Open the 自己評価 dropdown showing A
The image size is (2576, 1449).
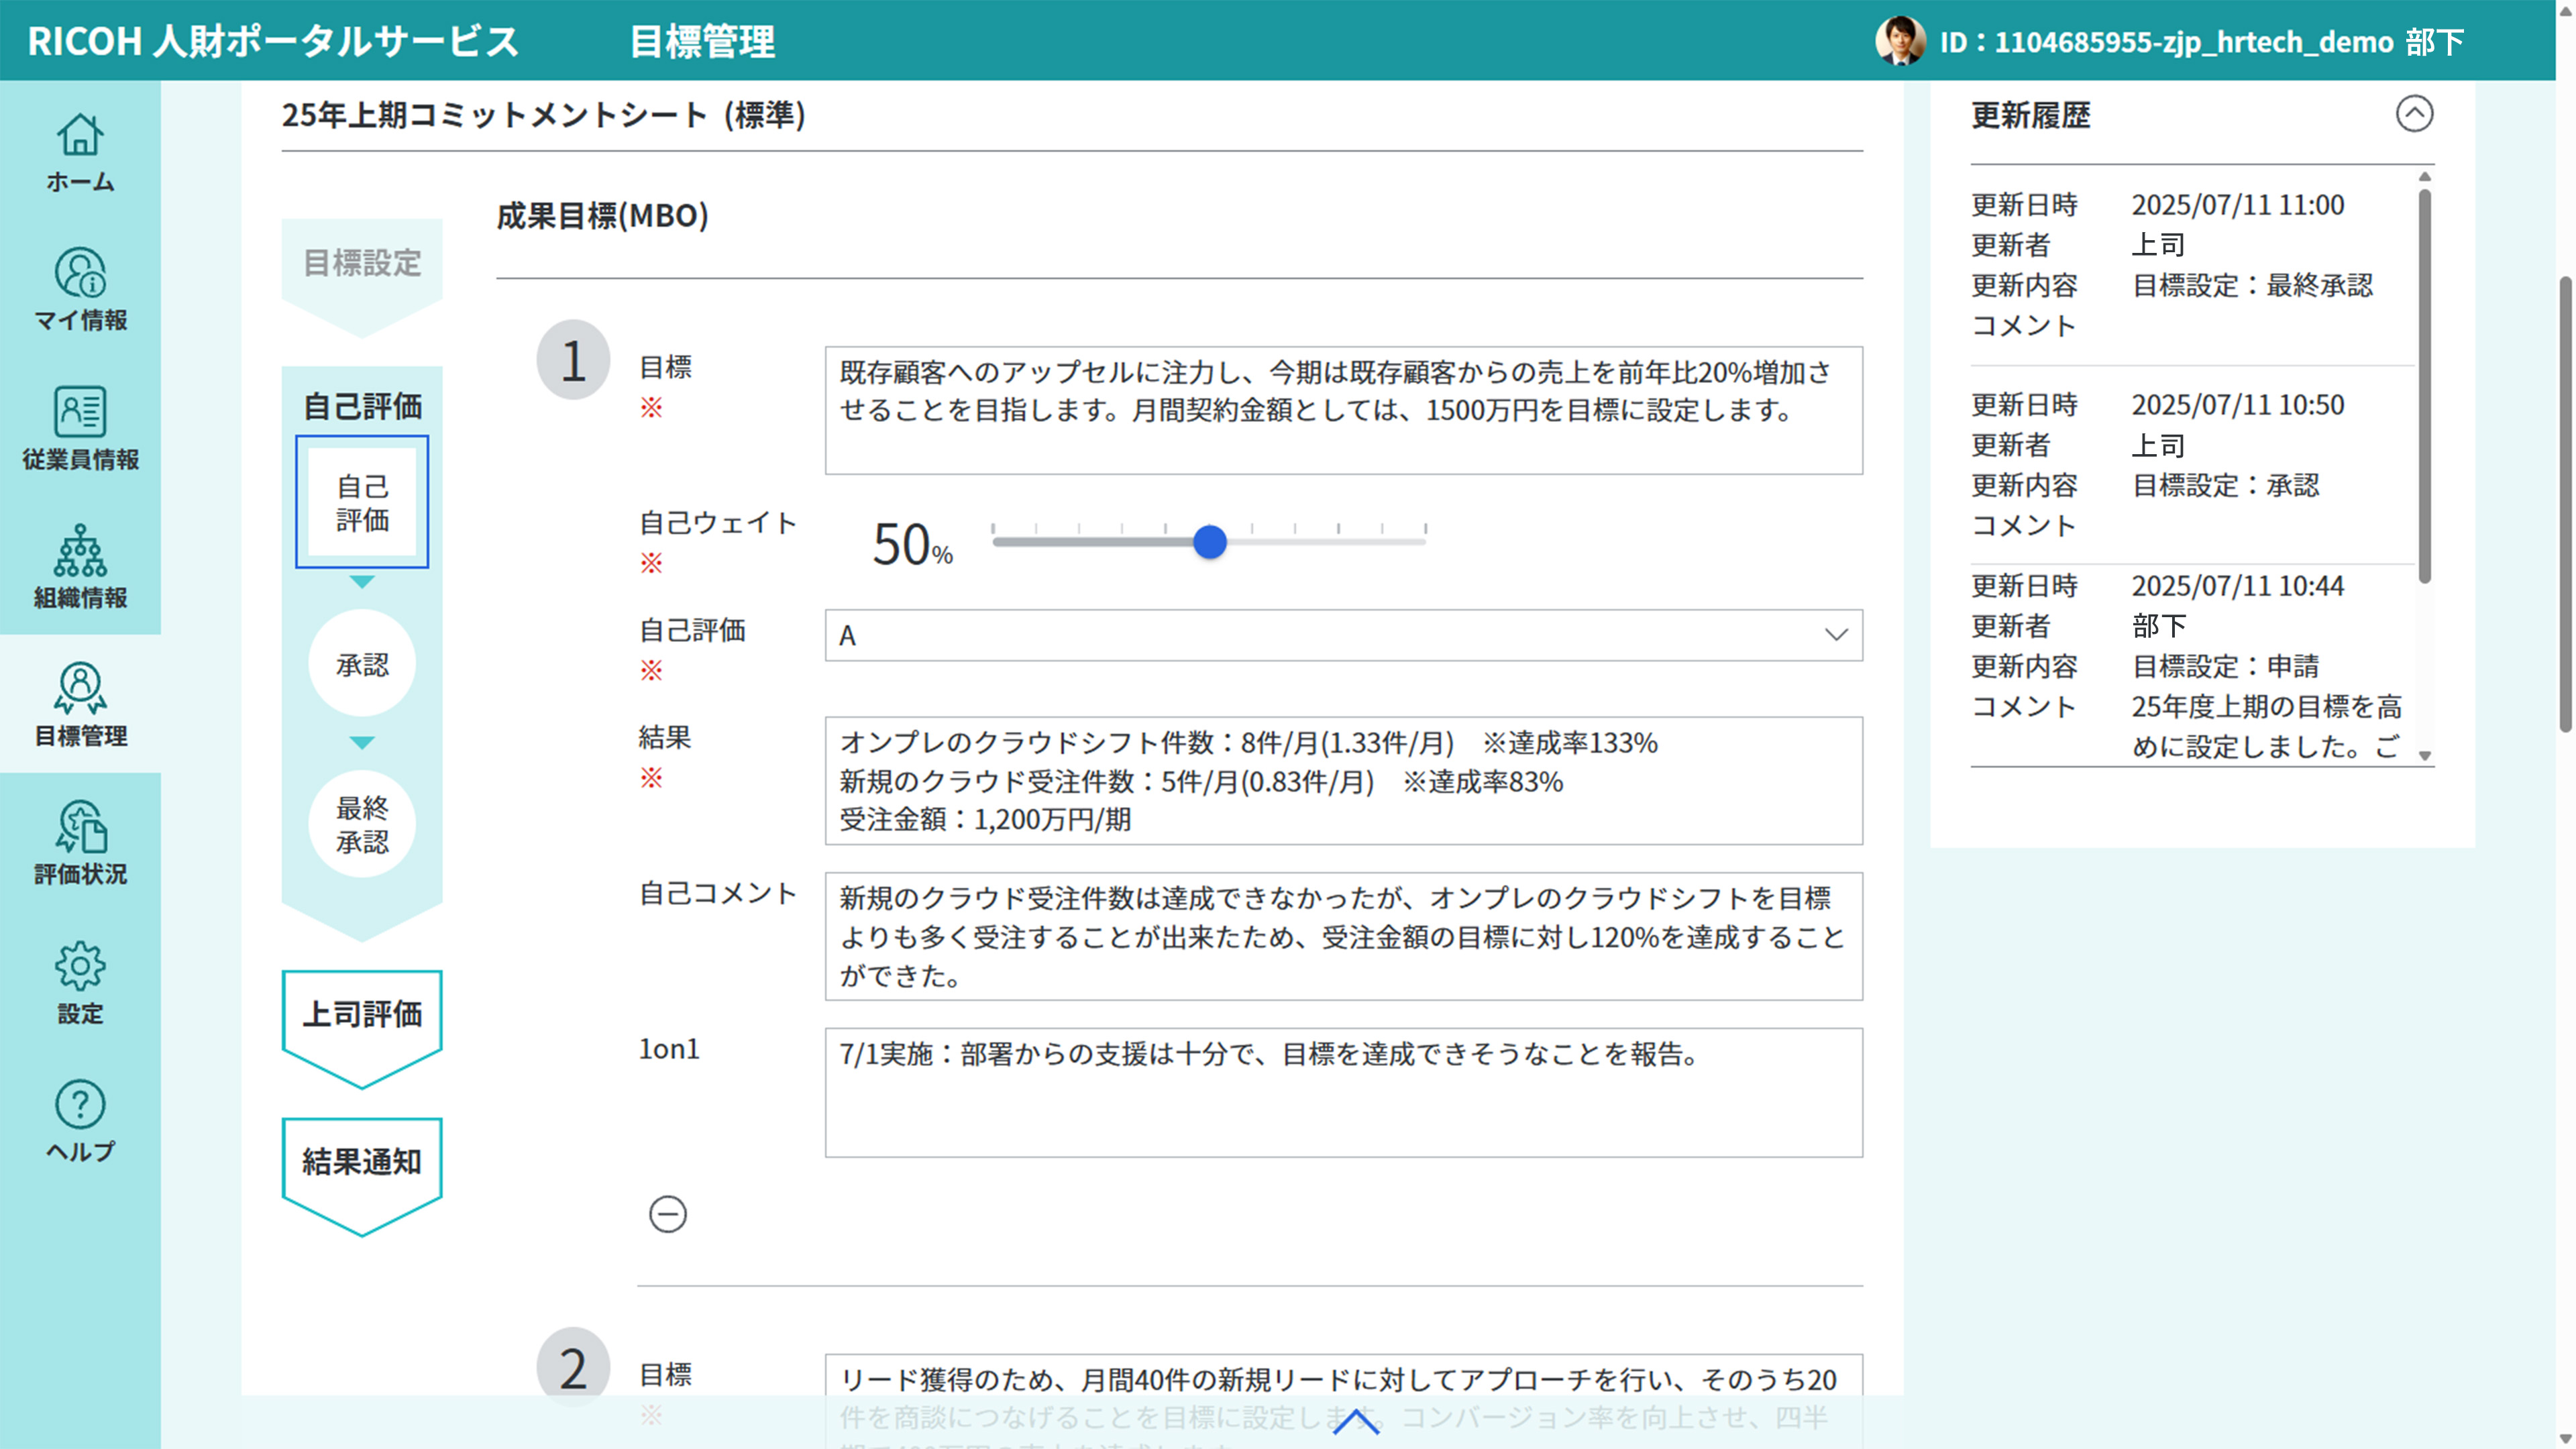(x=1343, y=635)
